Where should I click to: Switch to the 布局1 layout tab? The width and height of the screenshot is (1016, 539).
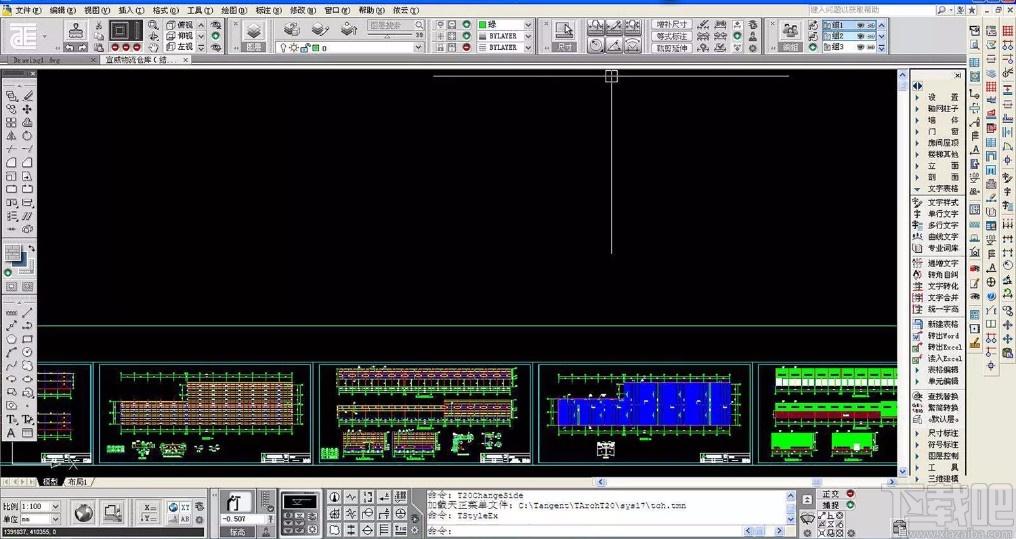pos(78,482)
